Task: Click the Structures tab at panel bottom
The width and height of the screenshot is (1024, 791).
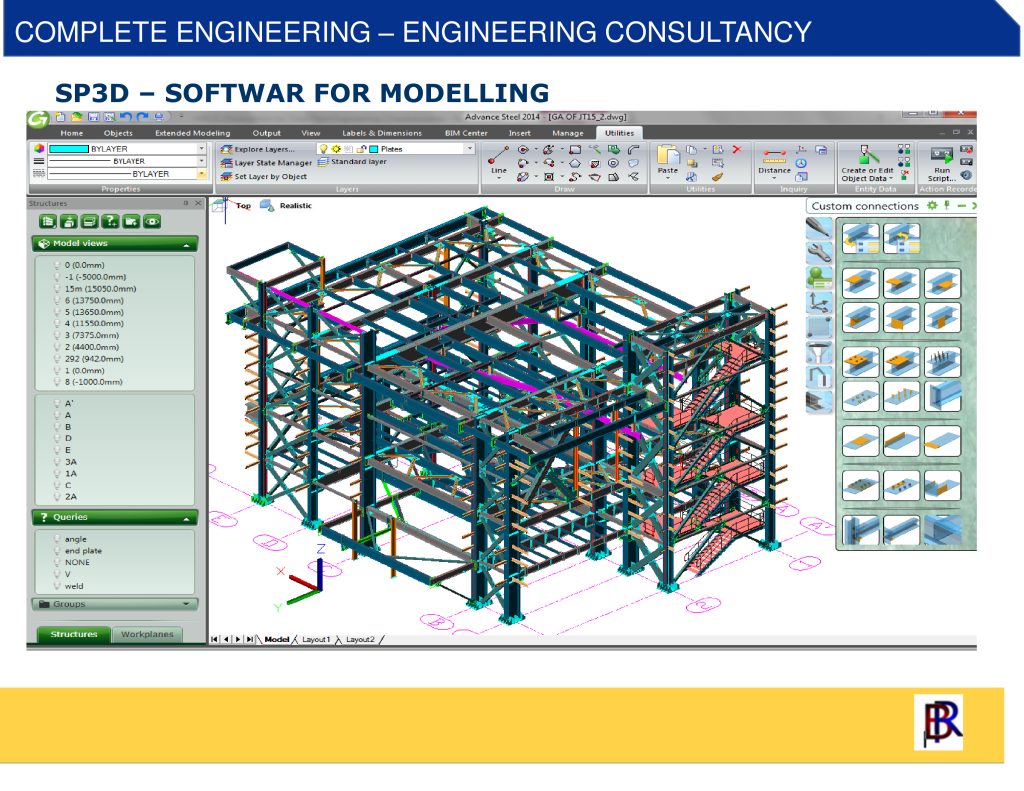Action: (x=74, y=634)
